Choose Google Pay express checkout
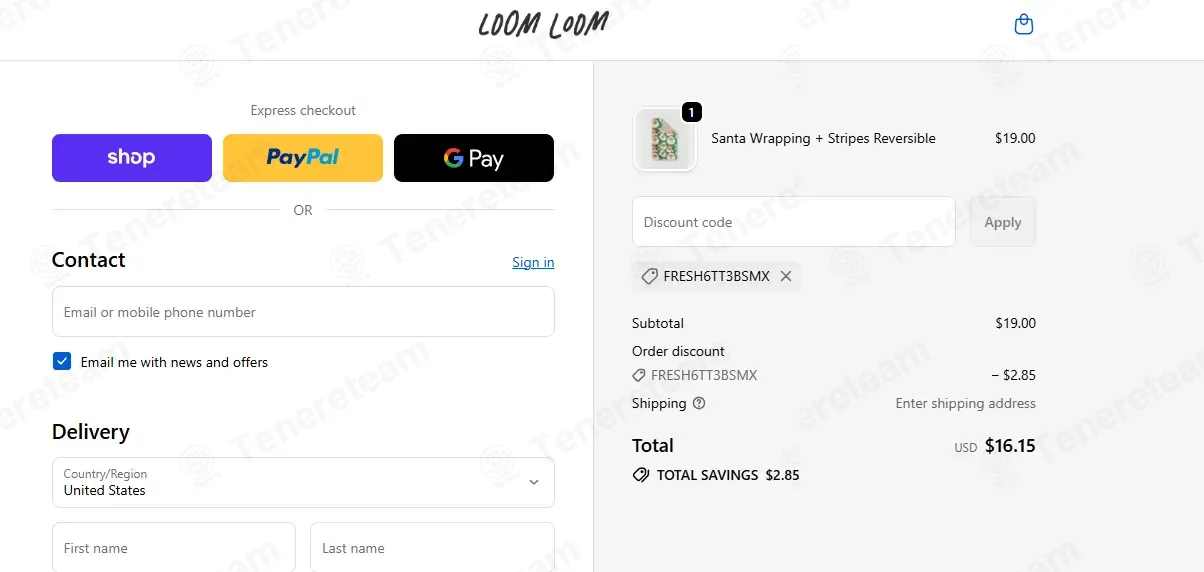The width and height of the screenshot is (1204, 572). click(x=474, y=158)
